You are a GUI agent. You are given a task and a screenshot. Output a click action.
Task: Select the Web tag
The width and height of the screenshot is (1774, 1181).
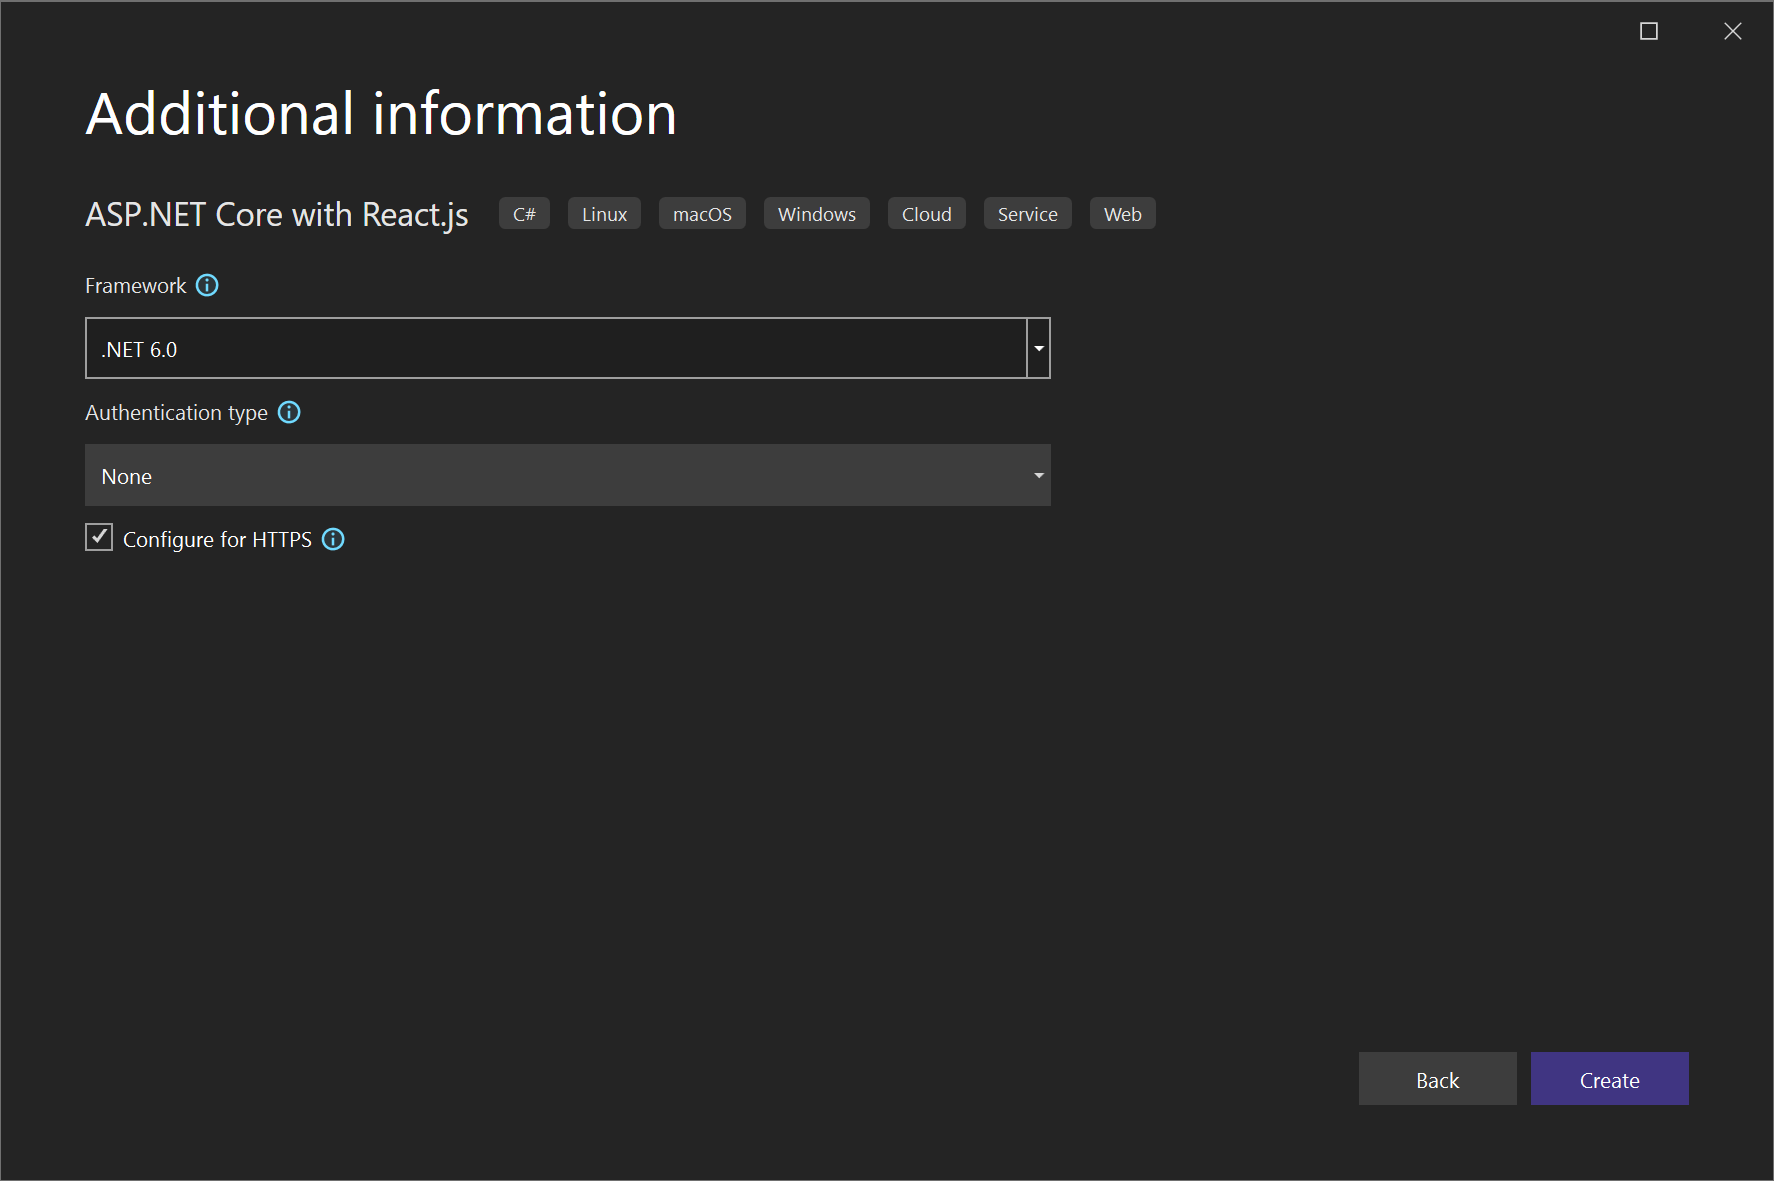1122,213
